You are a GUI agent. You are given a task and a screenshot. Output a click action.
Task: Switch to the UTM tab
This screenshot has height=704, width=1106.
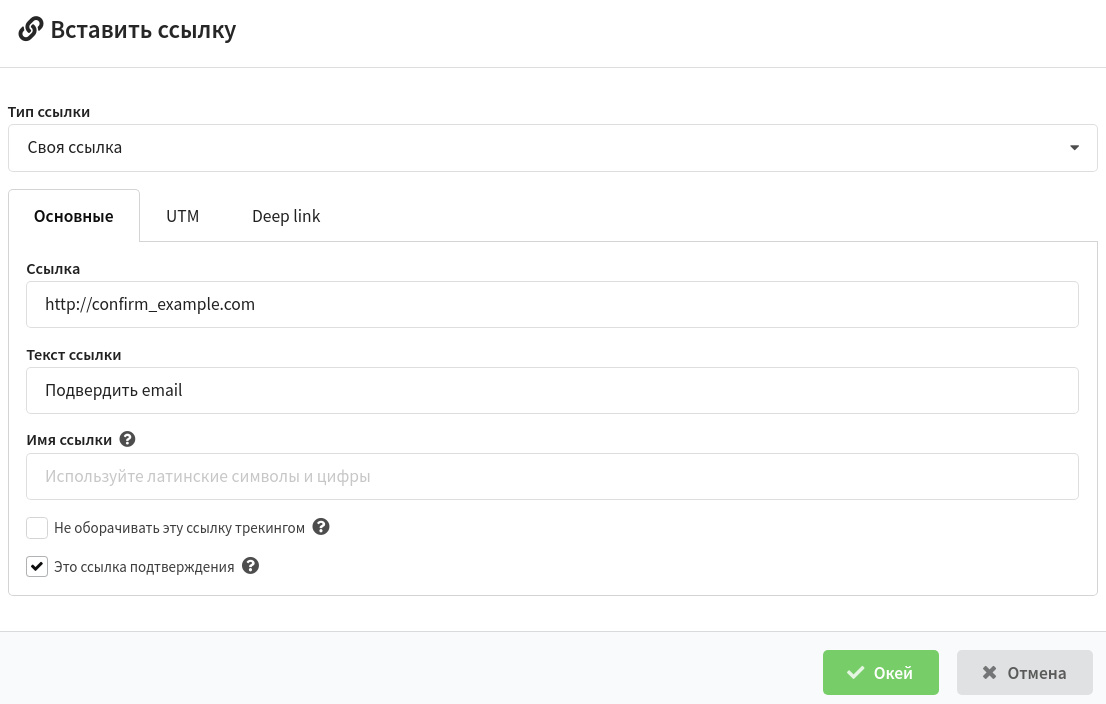(x=183, y=216)
